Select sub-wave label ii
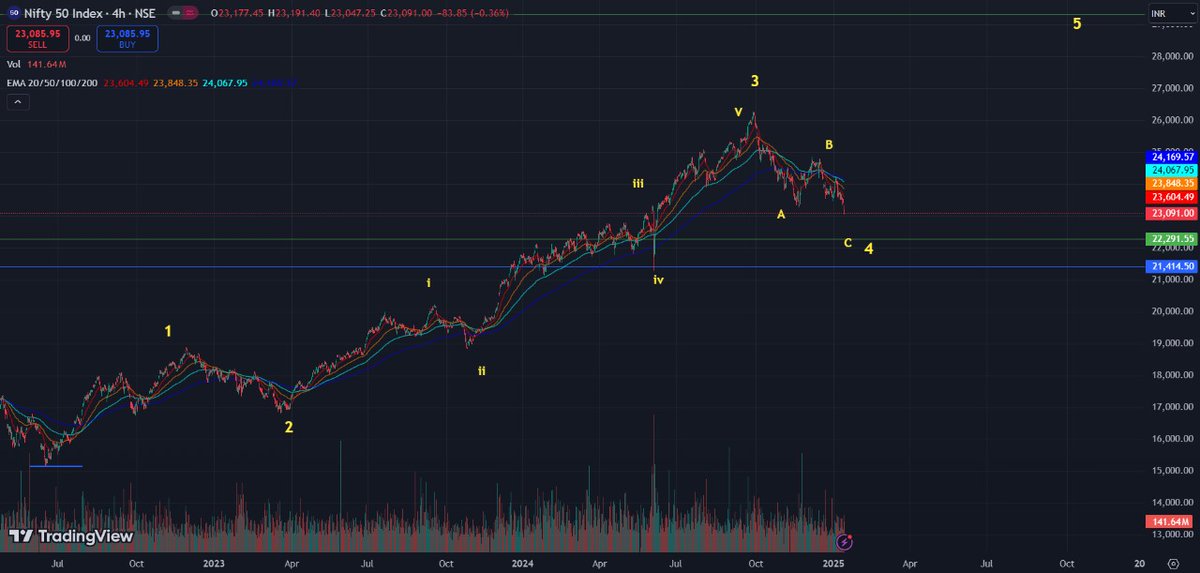This screenshot has height=573, width=1200. coord(482,370)
